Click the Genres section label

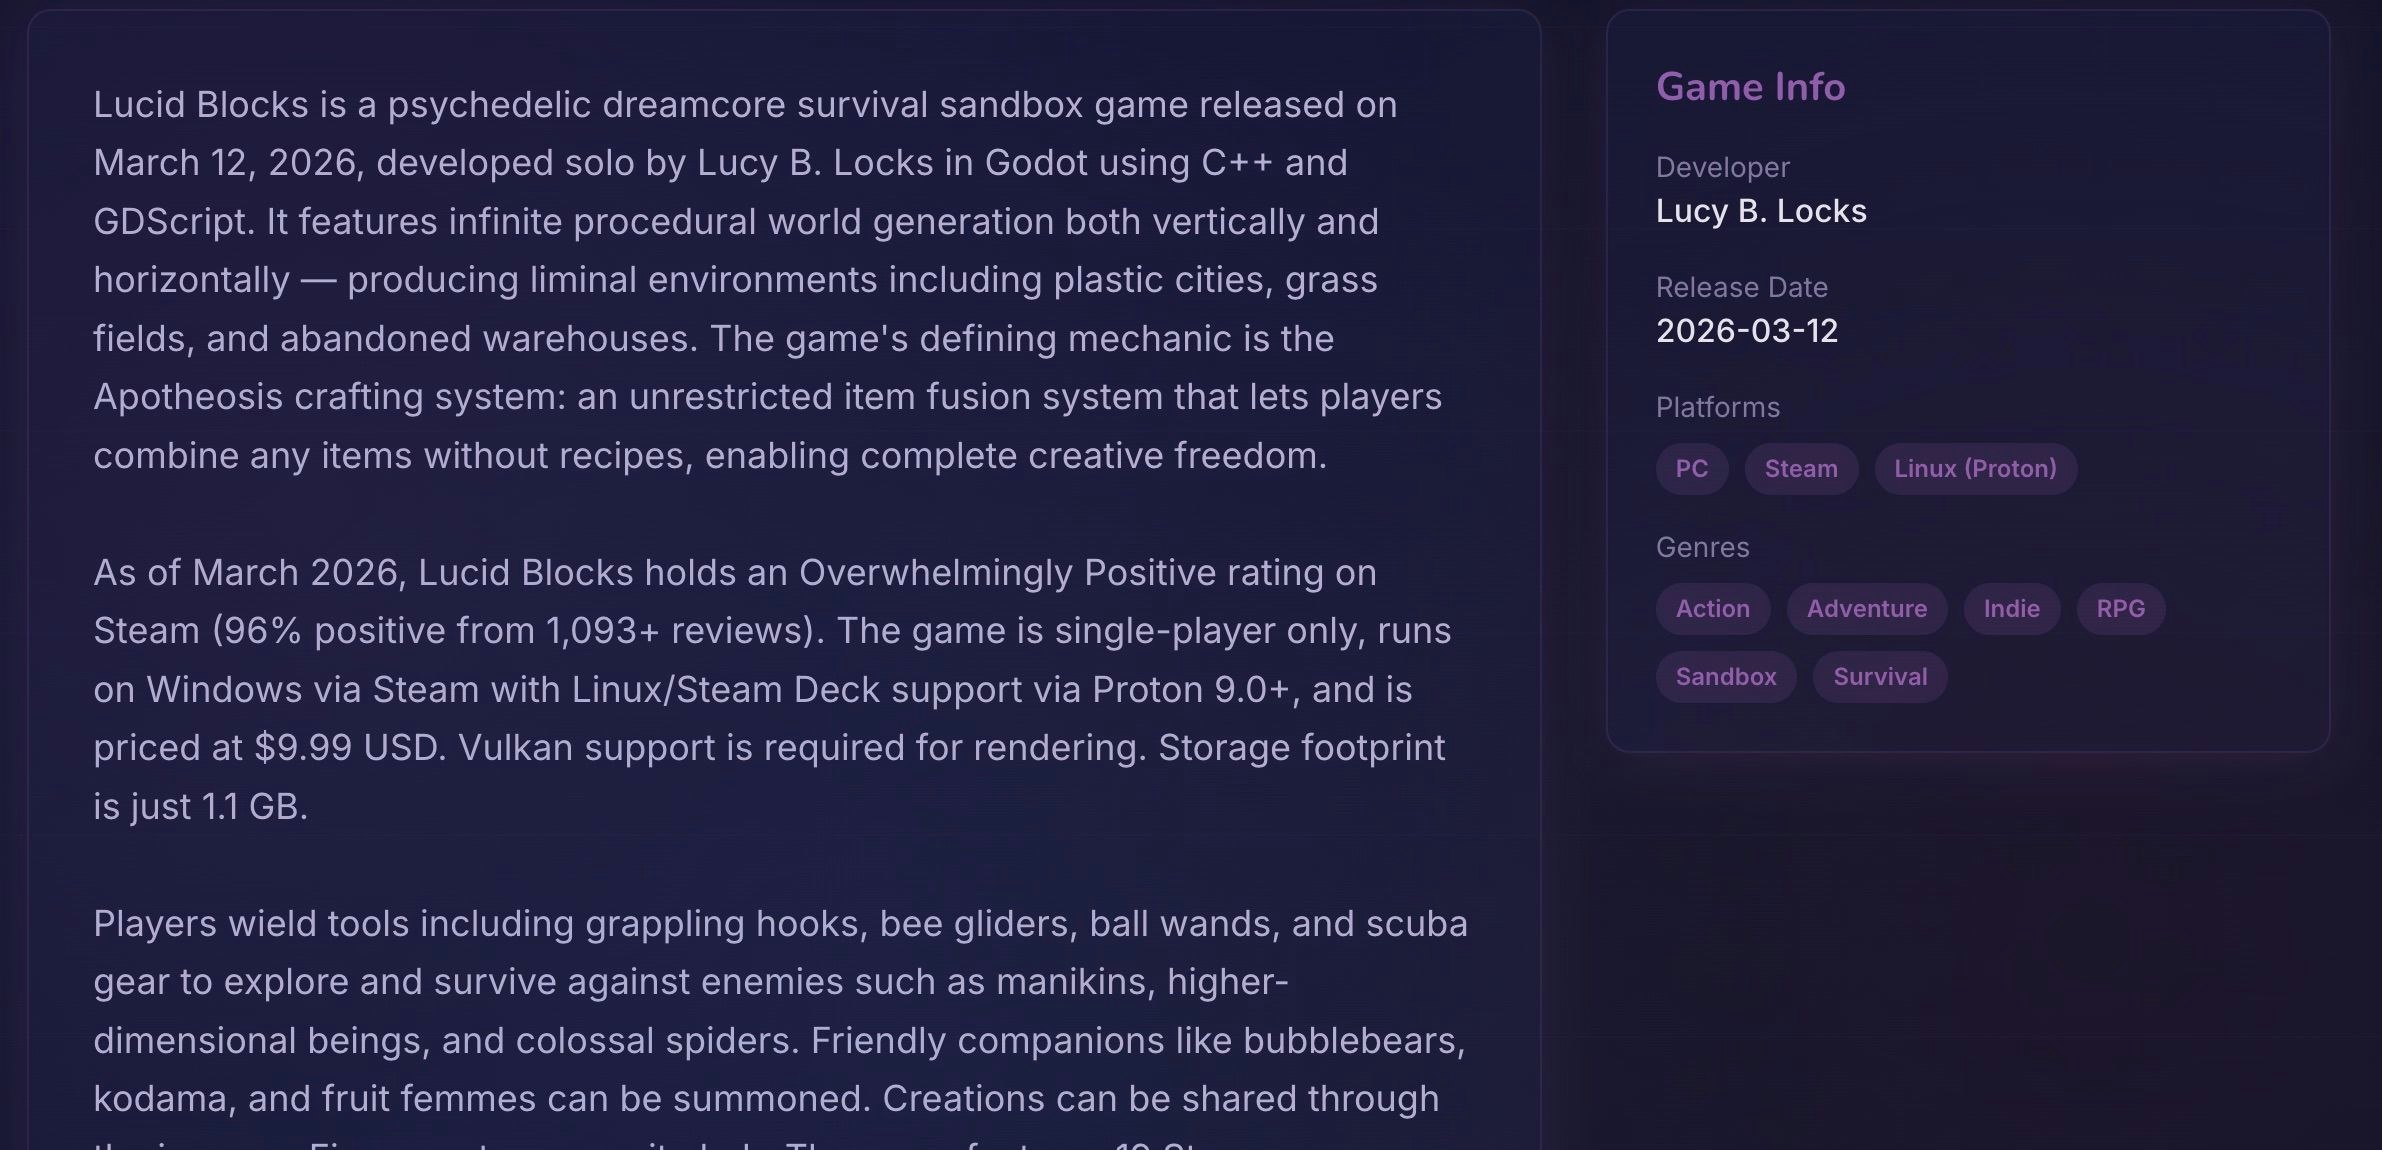(1703, 547)
